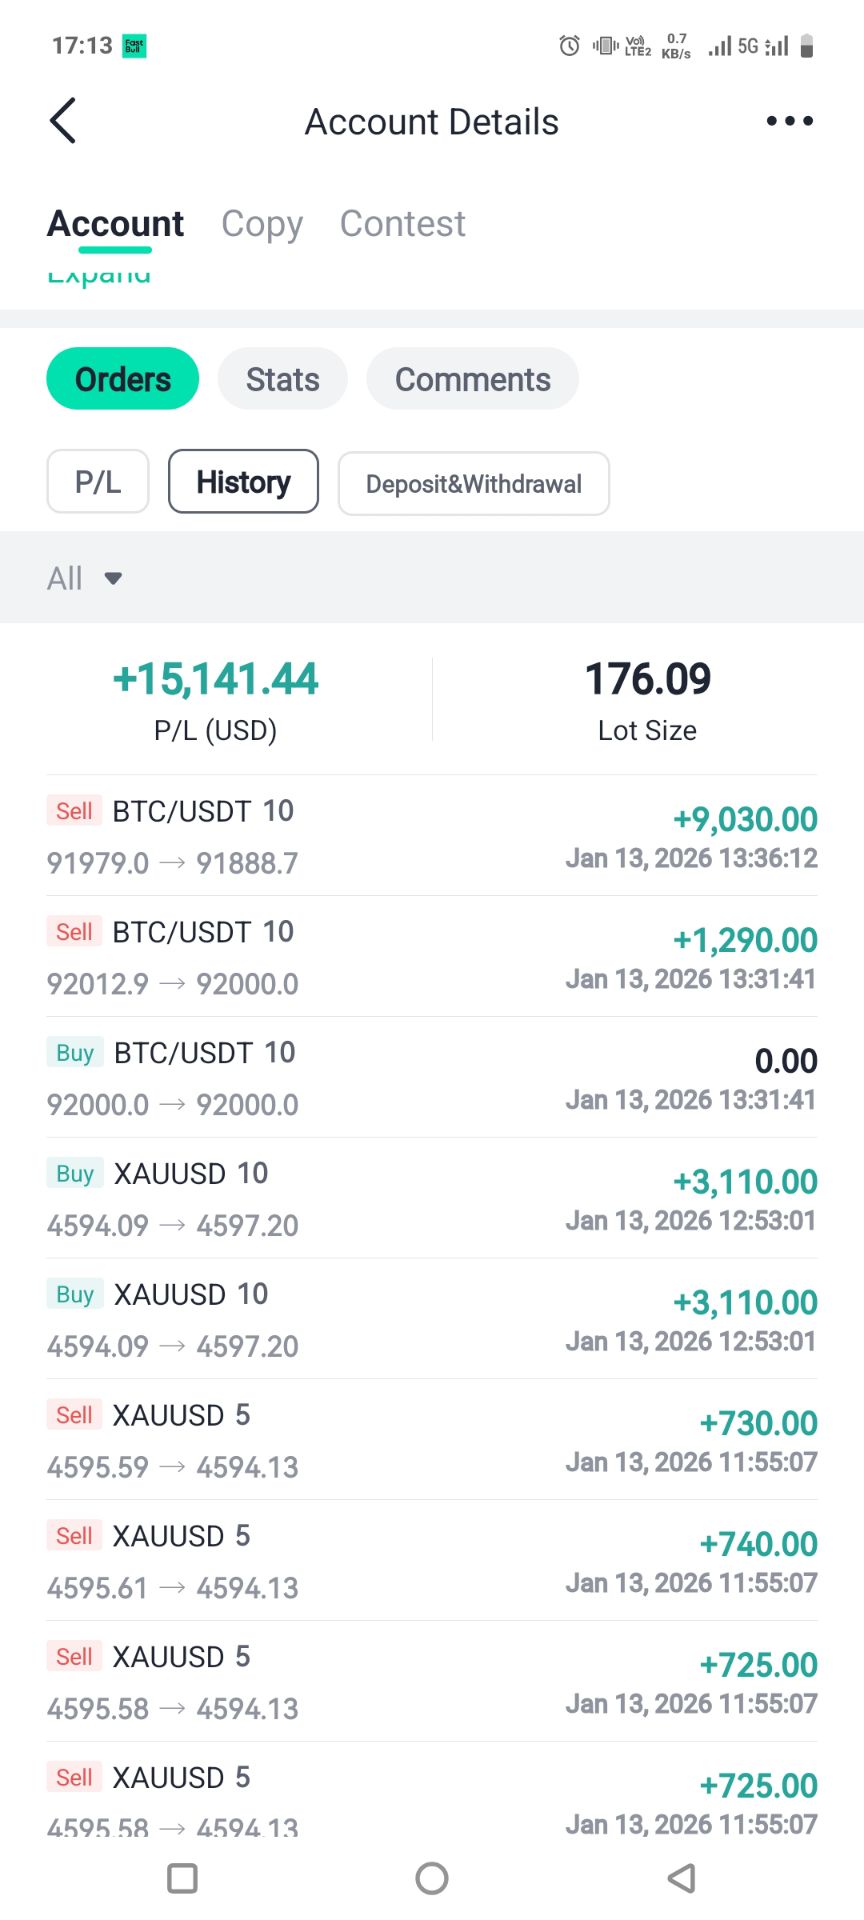The width and height of the screenshot is (864, 1920).
Task: Tap the Android recent apps square
Action: [x=182, y=1878]
